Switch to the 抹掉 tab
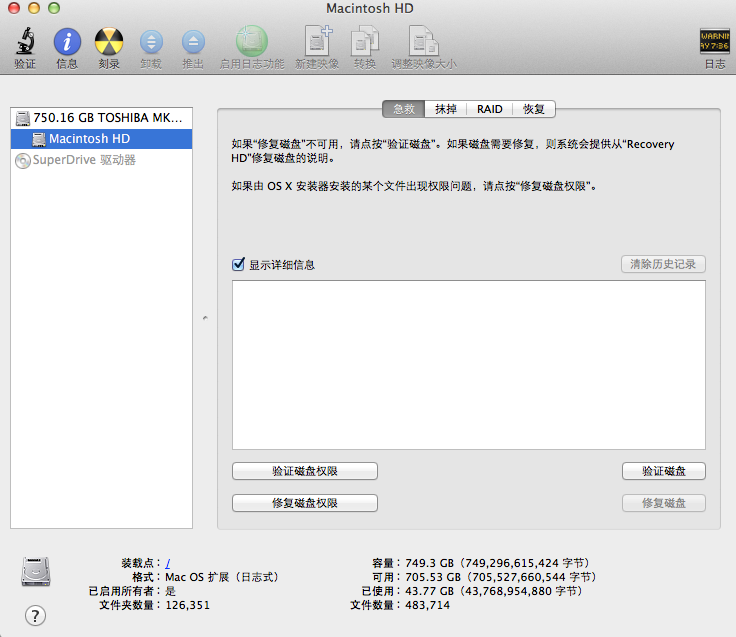The height and width of the screenshot is (637, 736). [x=445, y=109]
